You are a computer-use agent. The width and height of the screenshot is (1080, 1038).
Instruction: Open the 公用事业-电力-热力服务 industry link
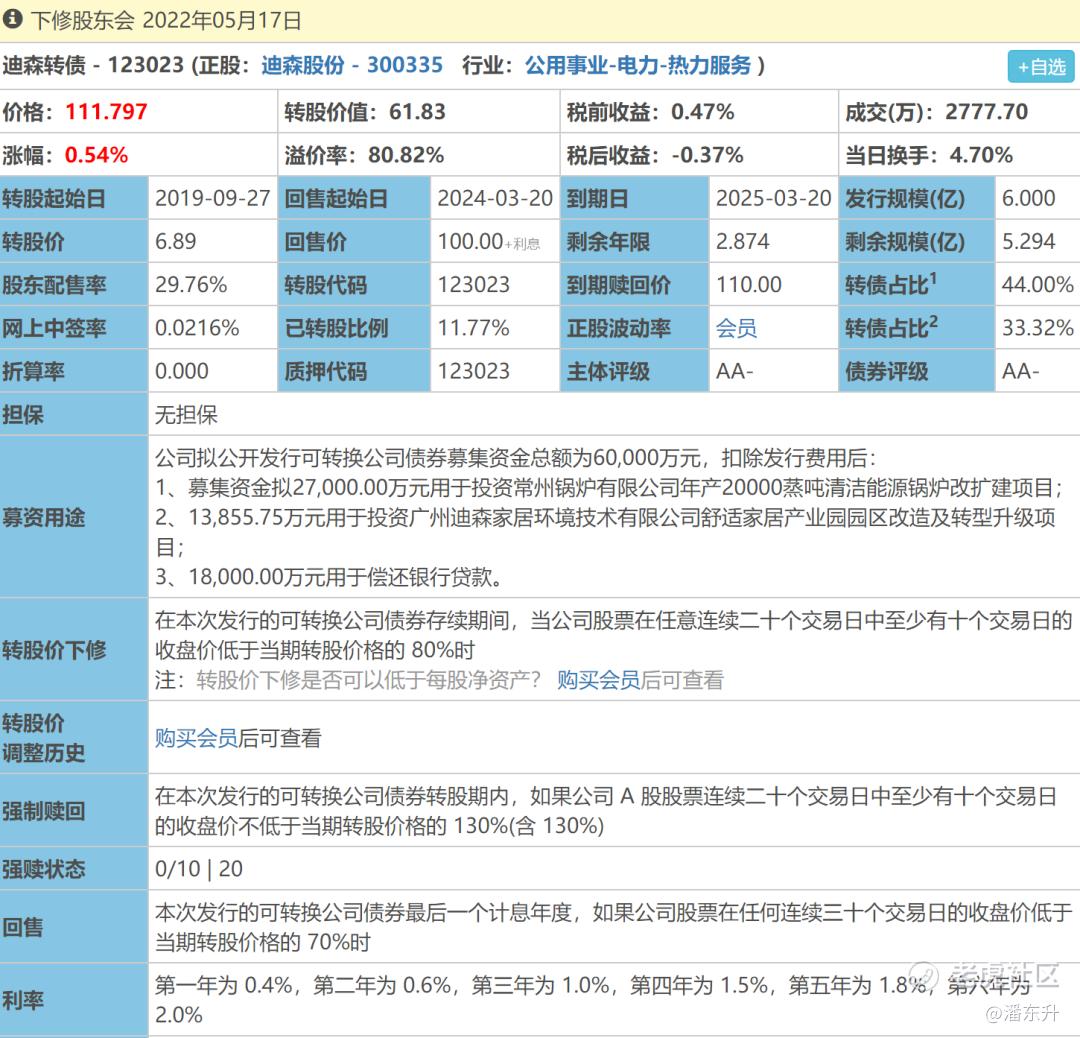coord(638,65)
